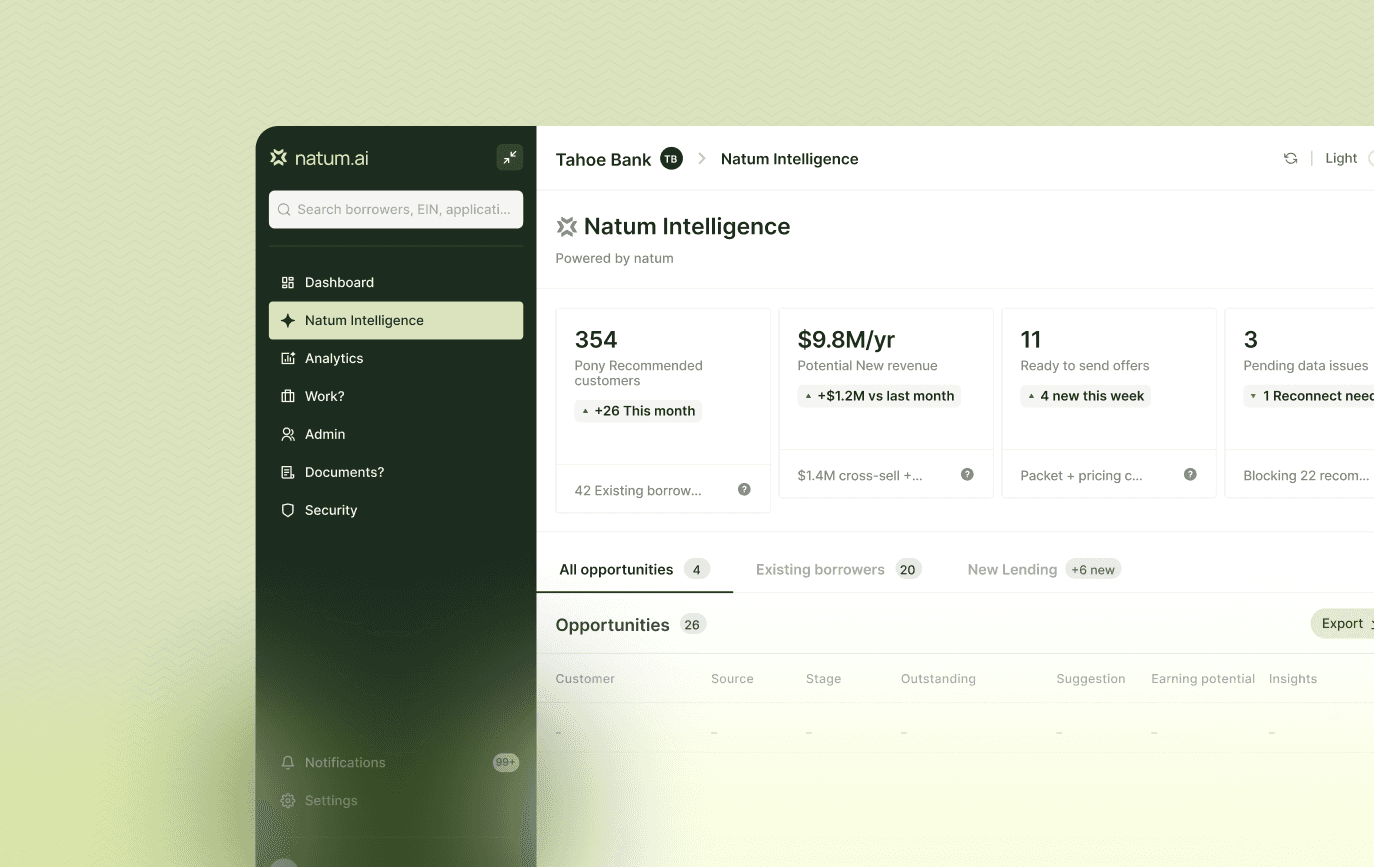Click the Outstanding column header
This screenshot has width=1374, height=867.
(x=938, y=679)
